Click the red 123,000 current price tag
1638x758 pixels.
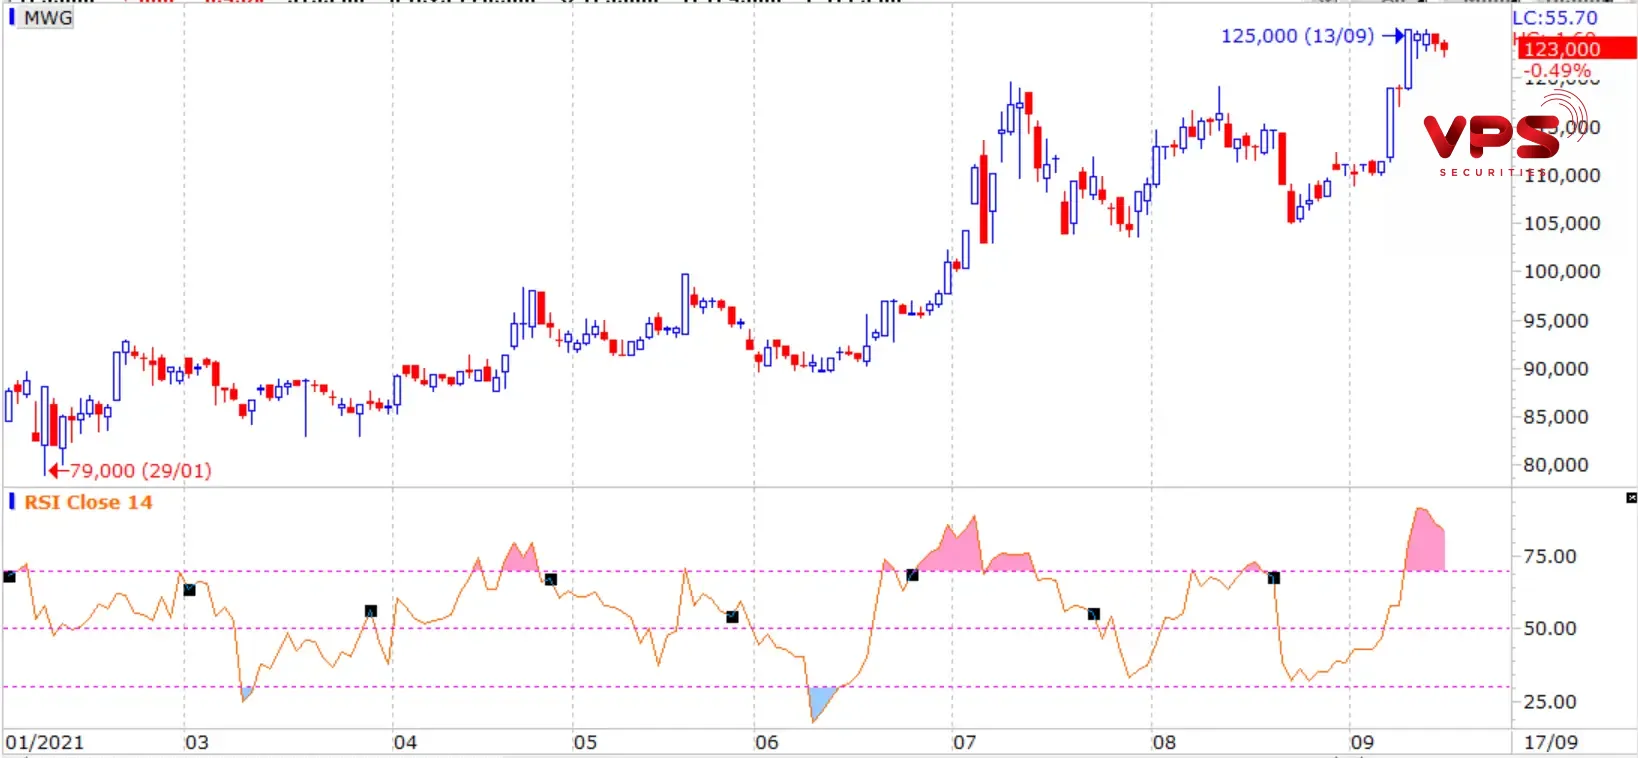pos(1575,49)
